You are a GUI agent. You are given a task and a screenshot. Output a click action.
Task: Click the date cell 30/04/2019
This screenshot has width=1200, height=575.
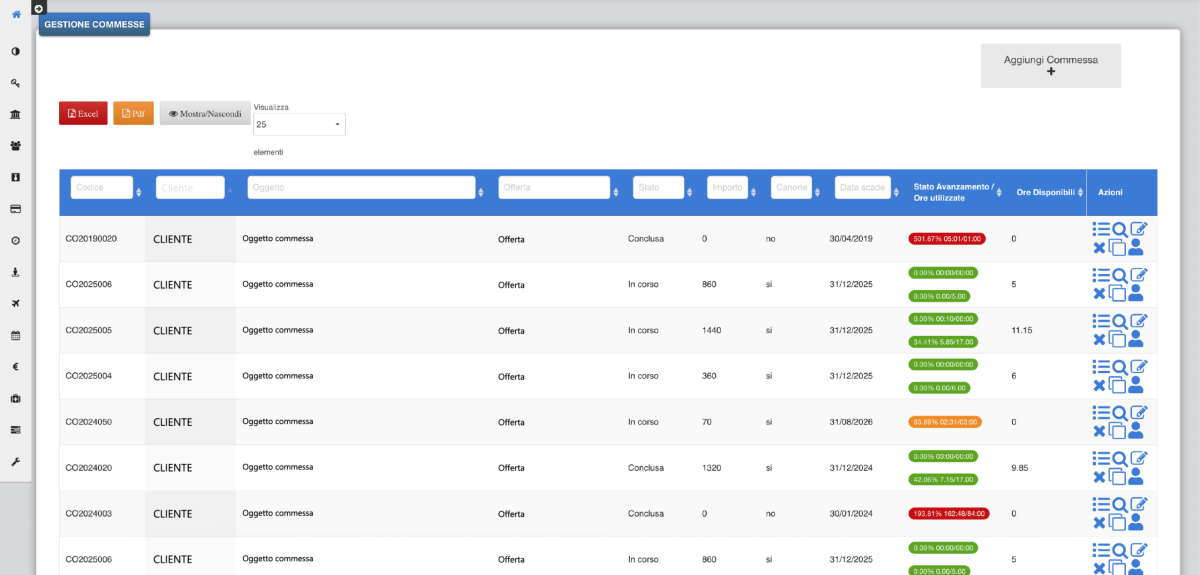[x=851, y=239]
